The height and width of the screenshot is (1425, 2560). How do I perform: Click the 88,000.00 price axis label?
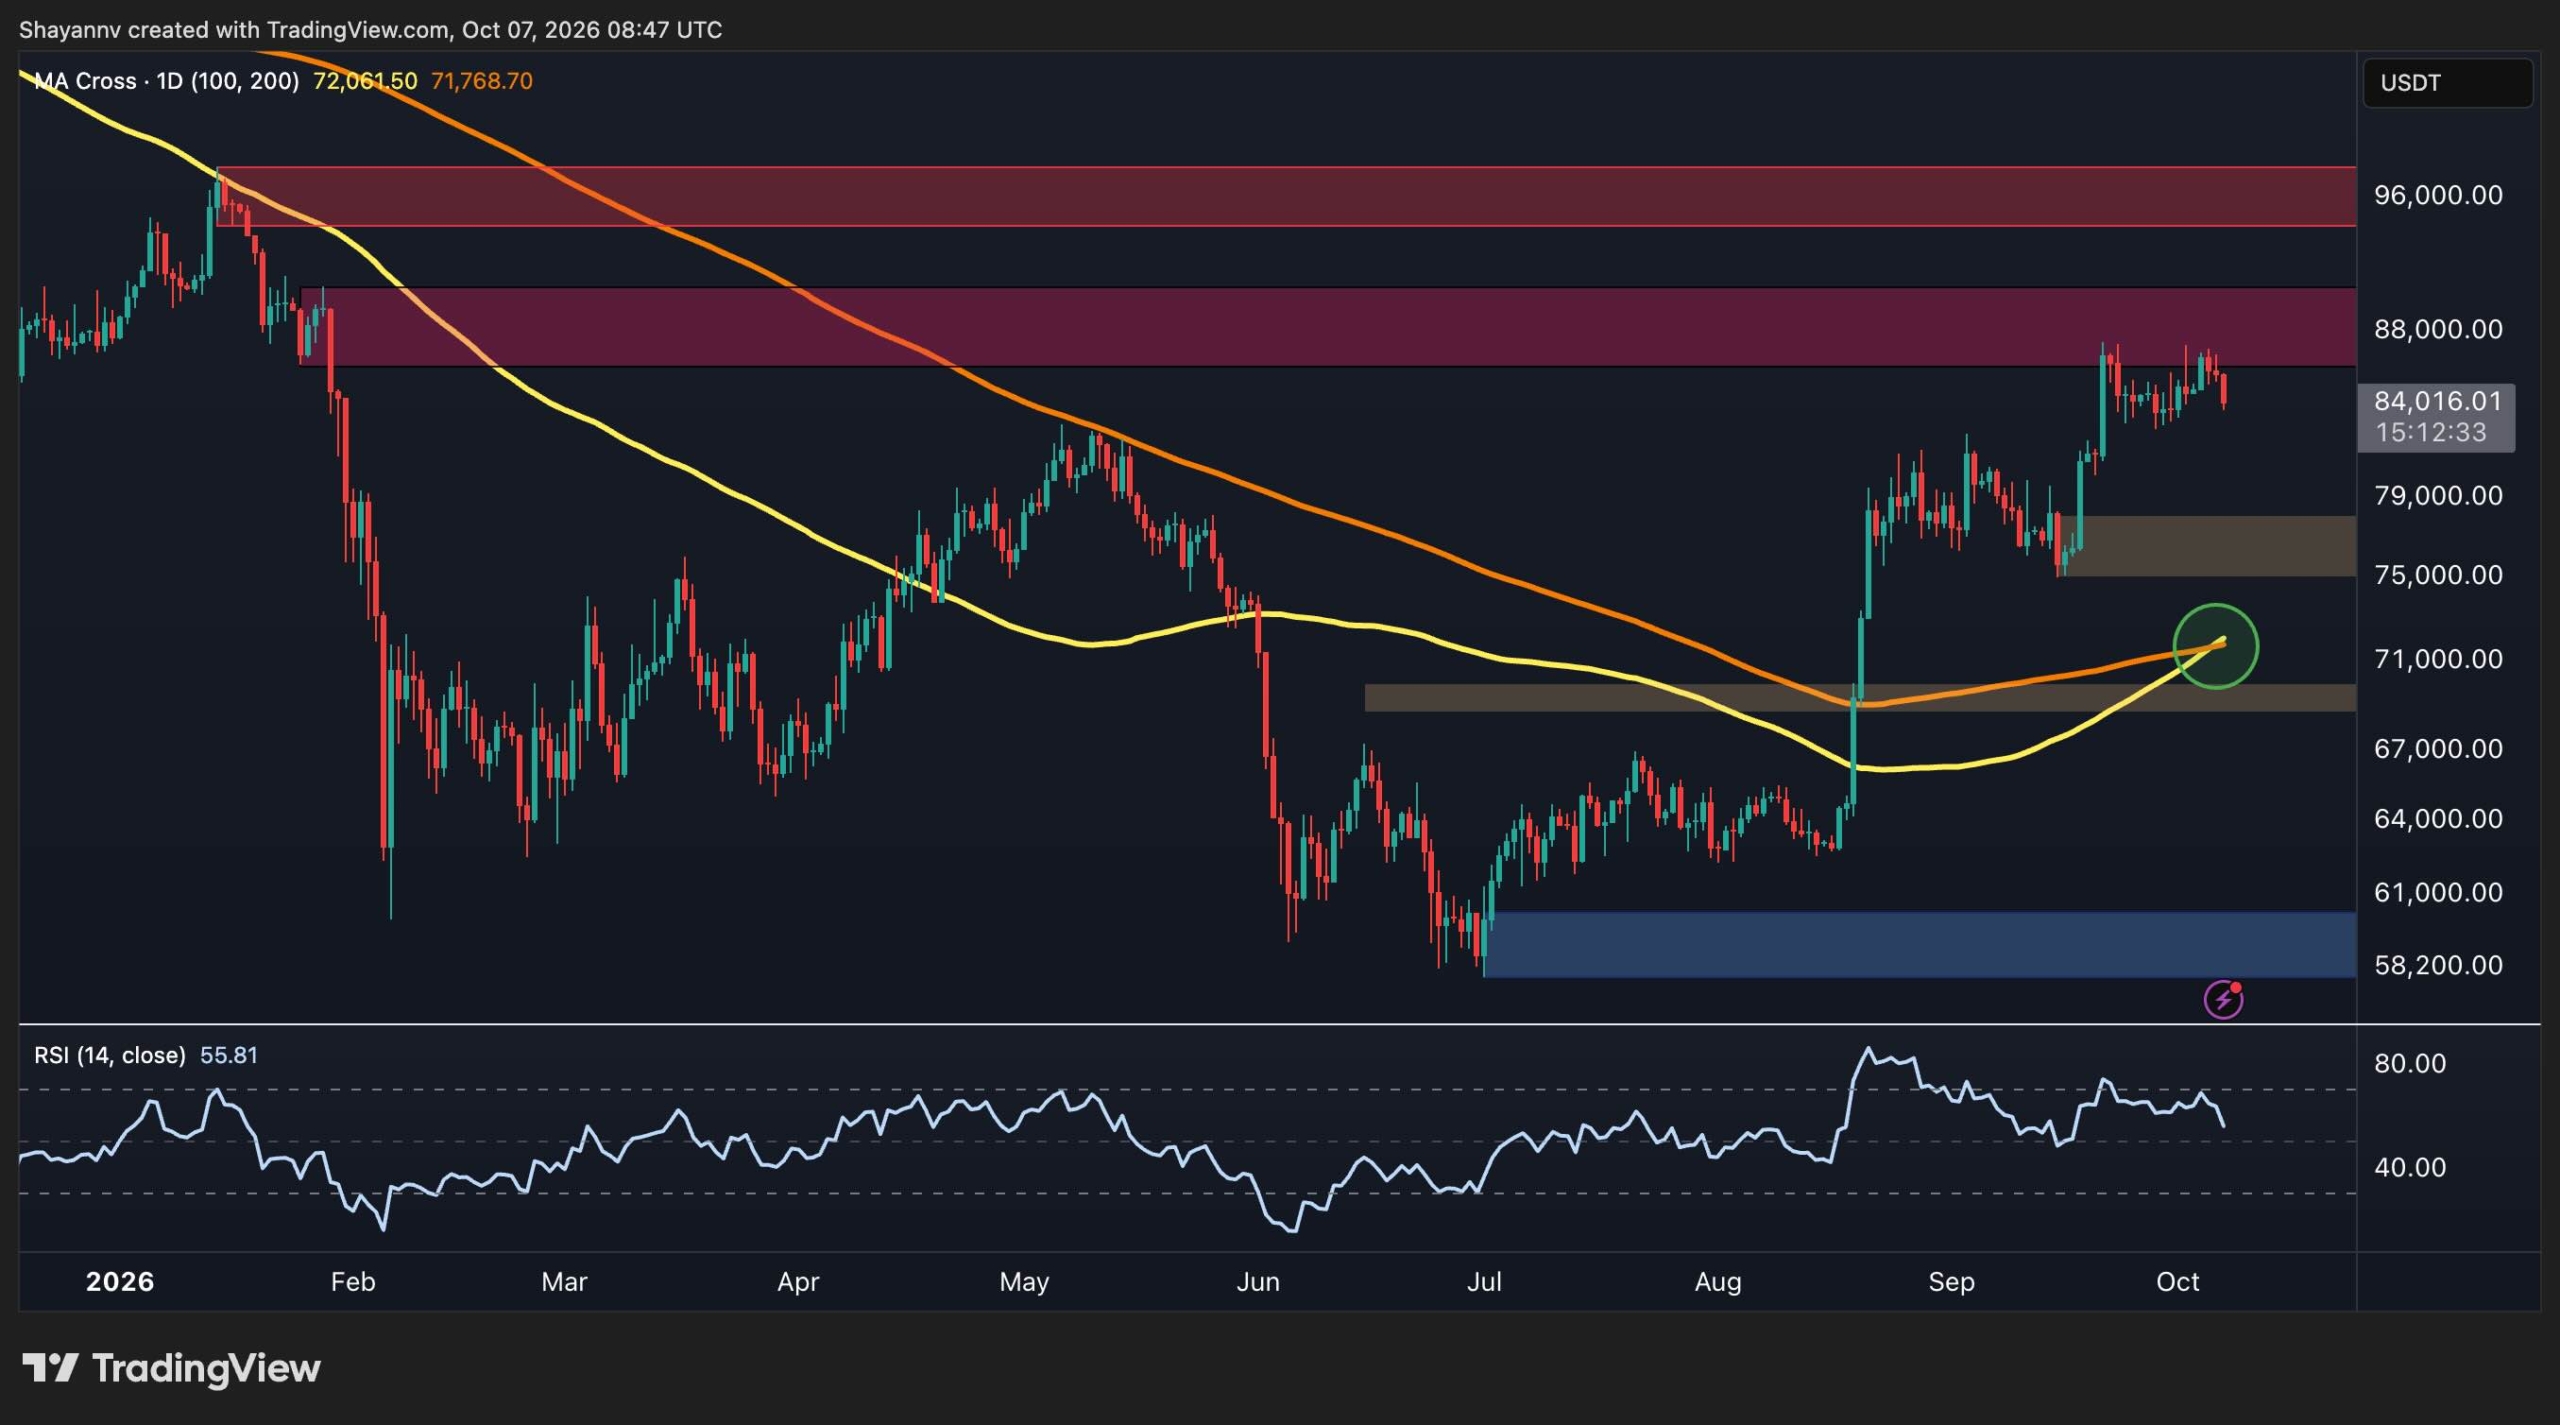(2438, 329)
